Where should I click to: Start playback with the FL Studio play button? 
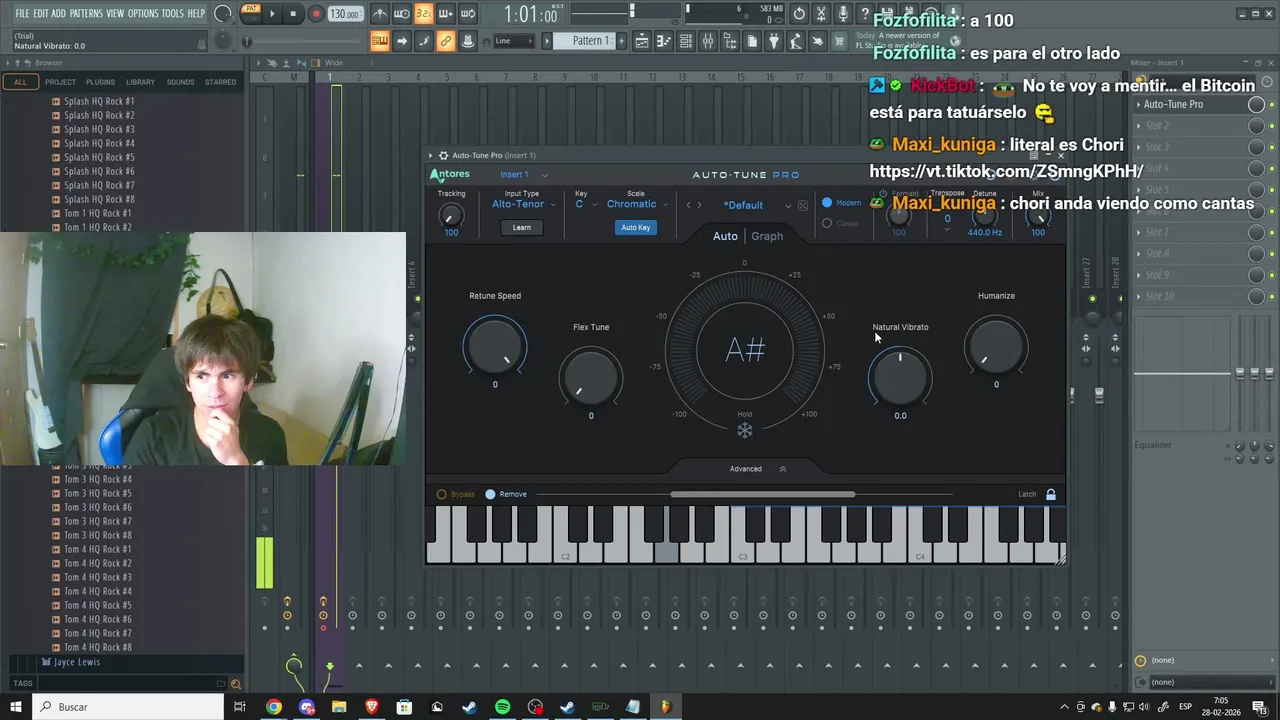point(272,14)
